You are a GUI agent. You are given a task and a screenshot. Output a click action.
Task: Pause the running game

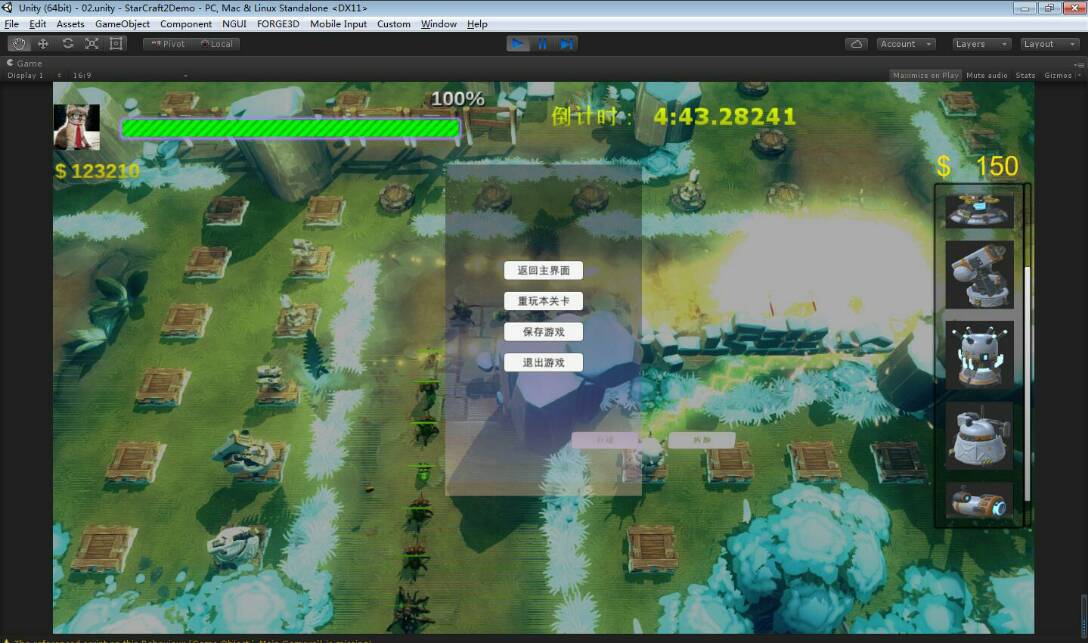coord(542,44)
